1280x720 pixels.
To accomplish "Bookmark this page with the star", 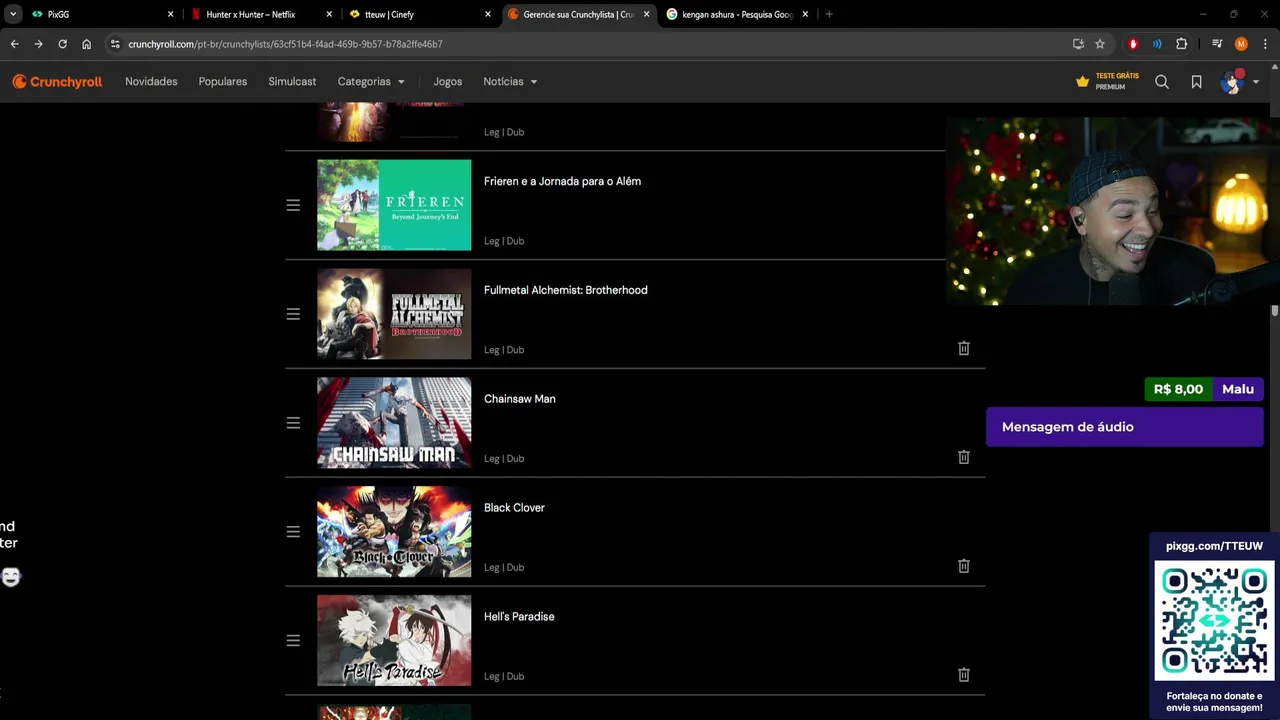I will (1100, 44).
